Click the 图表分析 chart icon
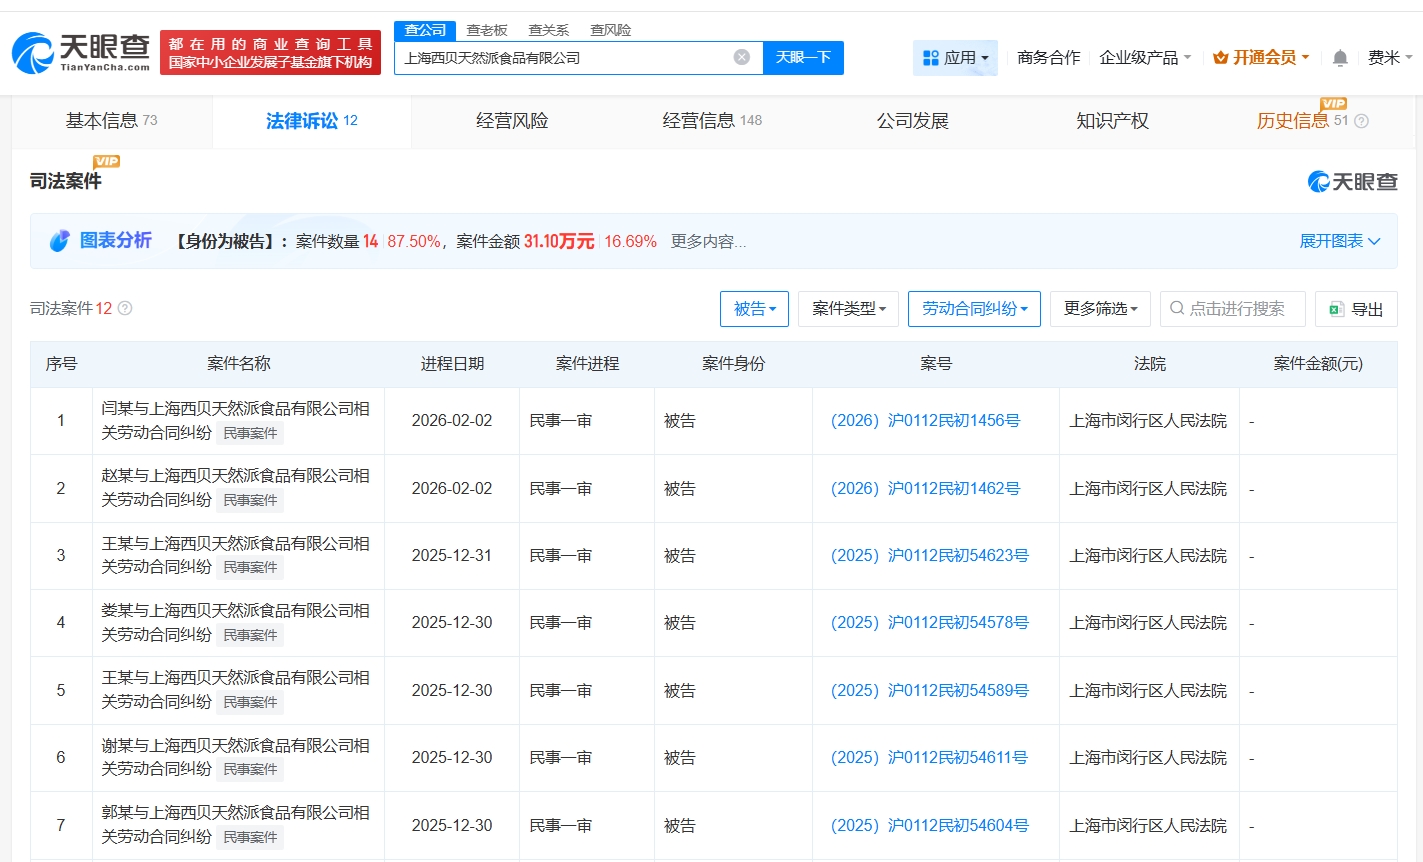This screenshot has height=862, width=1423. click(60, 241)
